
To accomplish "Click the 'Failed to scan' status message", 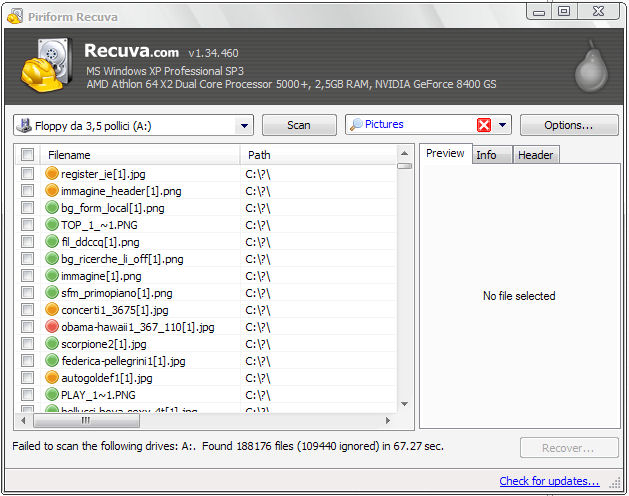I will (x=228, y=446).
